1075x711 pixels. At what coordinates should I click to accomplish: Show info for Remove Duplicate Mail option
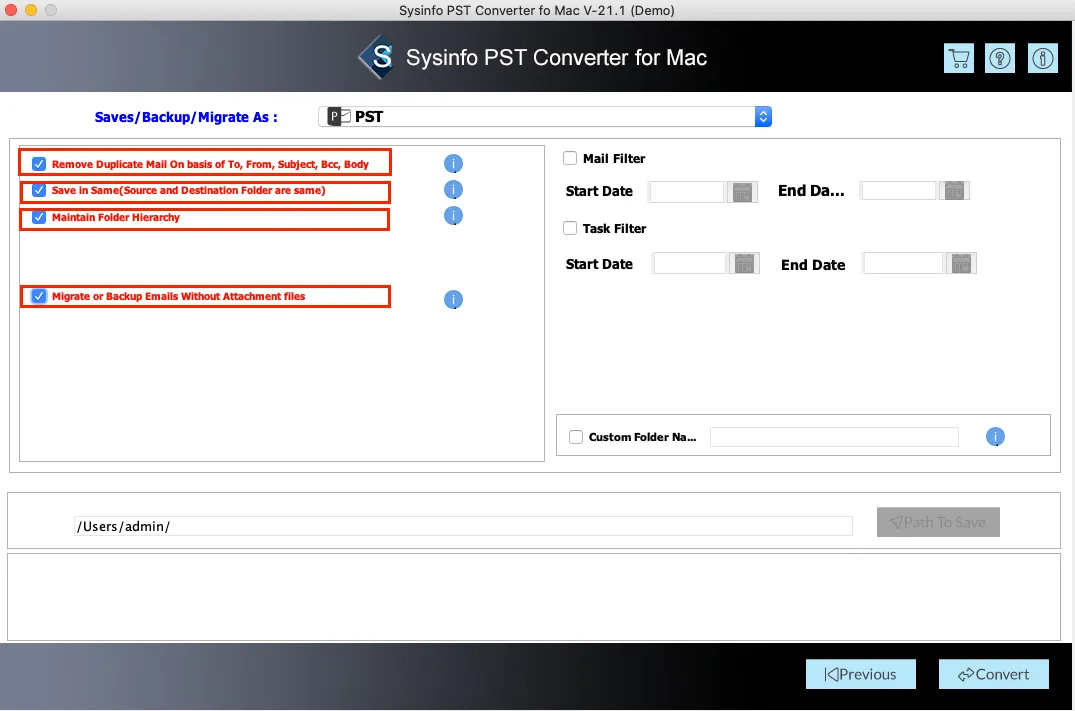coord(453,163)
